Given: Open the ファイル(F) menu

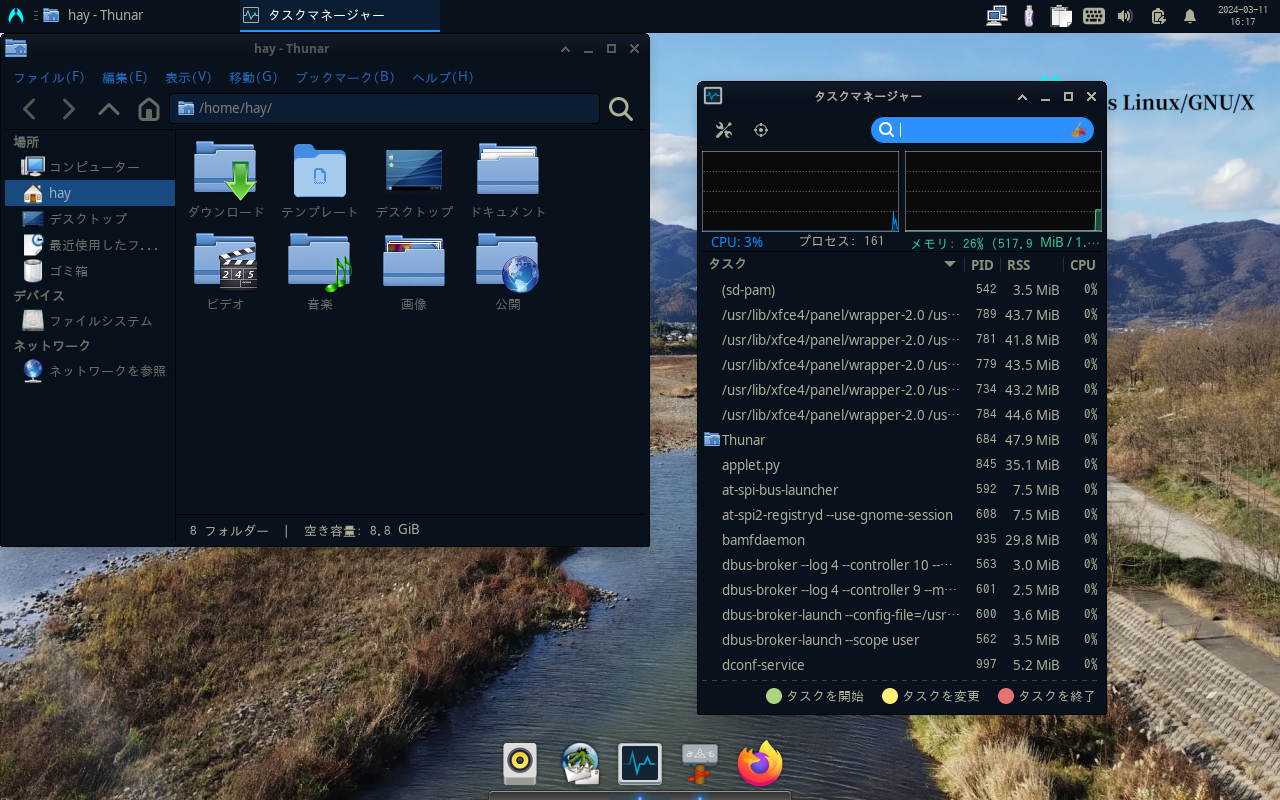Looking at the screenshot, I should (x=49, y=77).
